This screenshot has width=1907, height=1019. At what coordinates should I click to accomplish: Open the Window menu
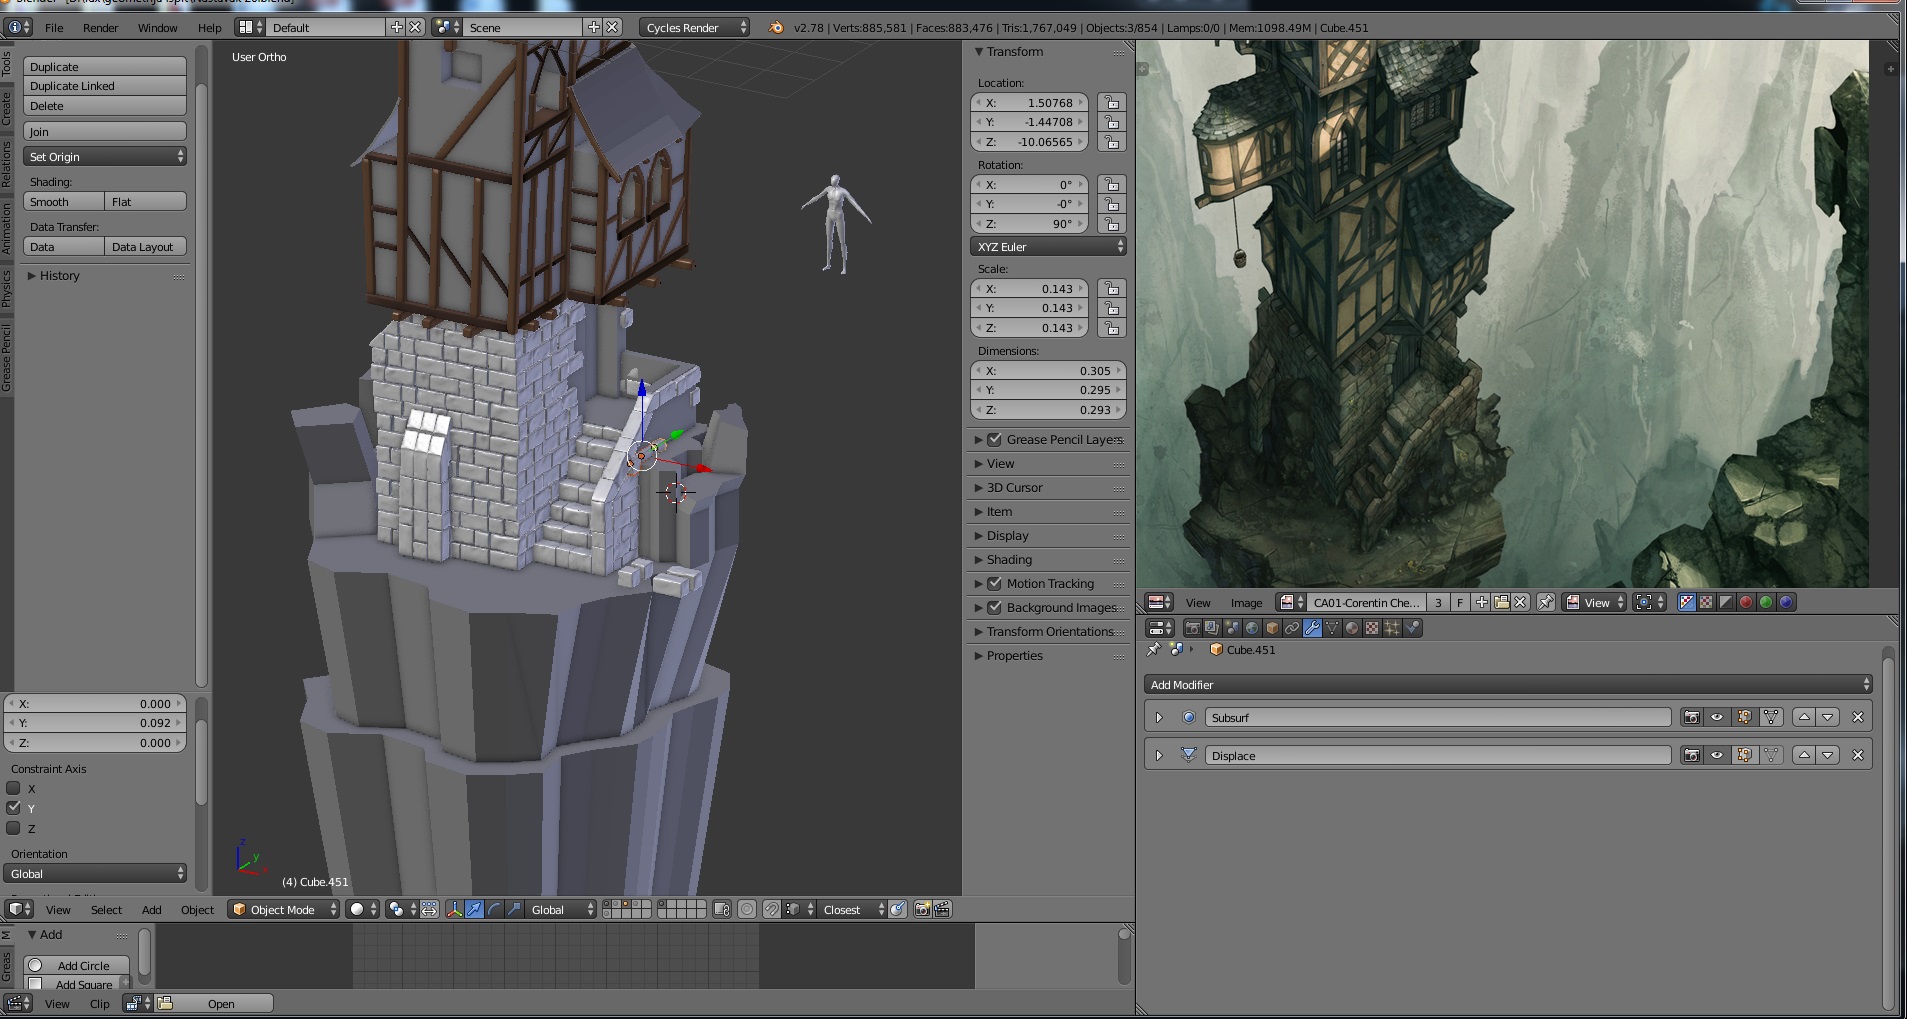[157, 28]
